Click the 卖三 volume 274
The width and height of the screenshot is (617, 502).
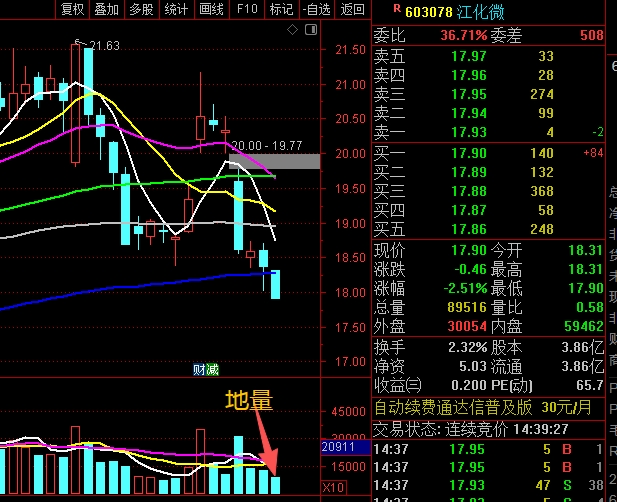[x=542, y=94]
